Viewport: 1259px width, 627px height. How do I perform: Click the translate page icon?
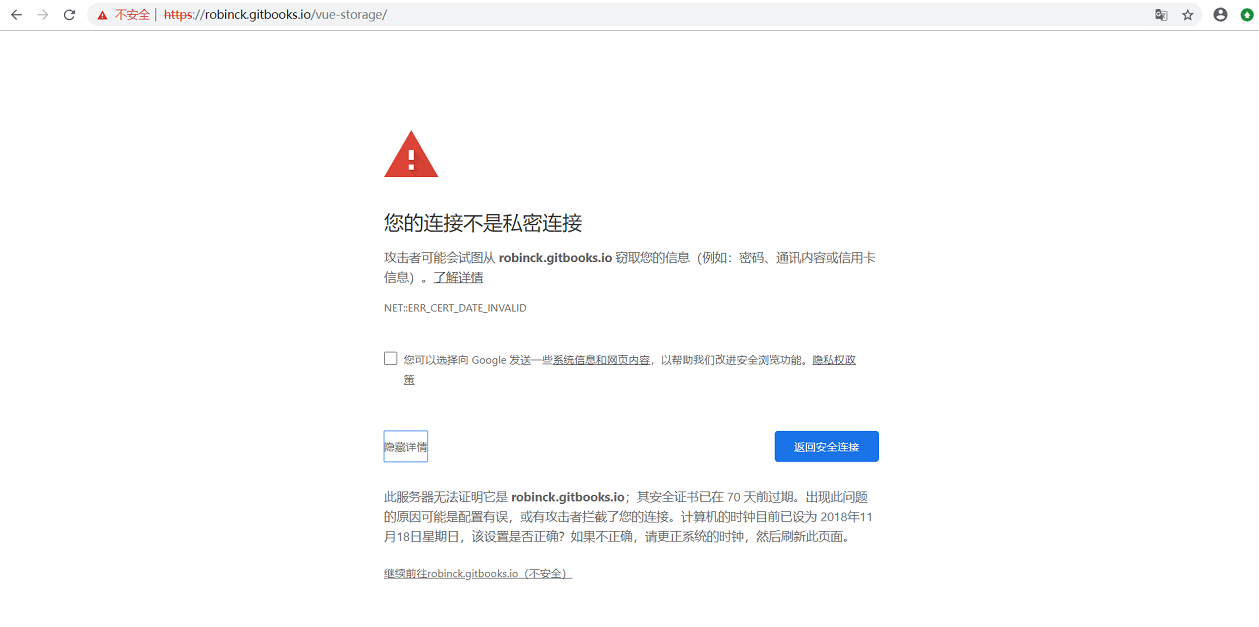[1161, 15]
